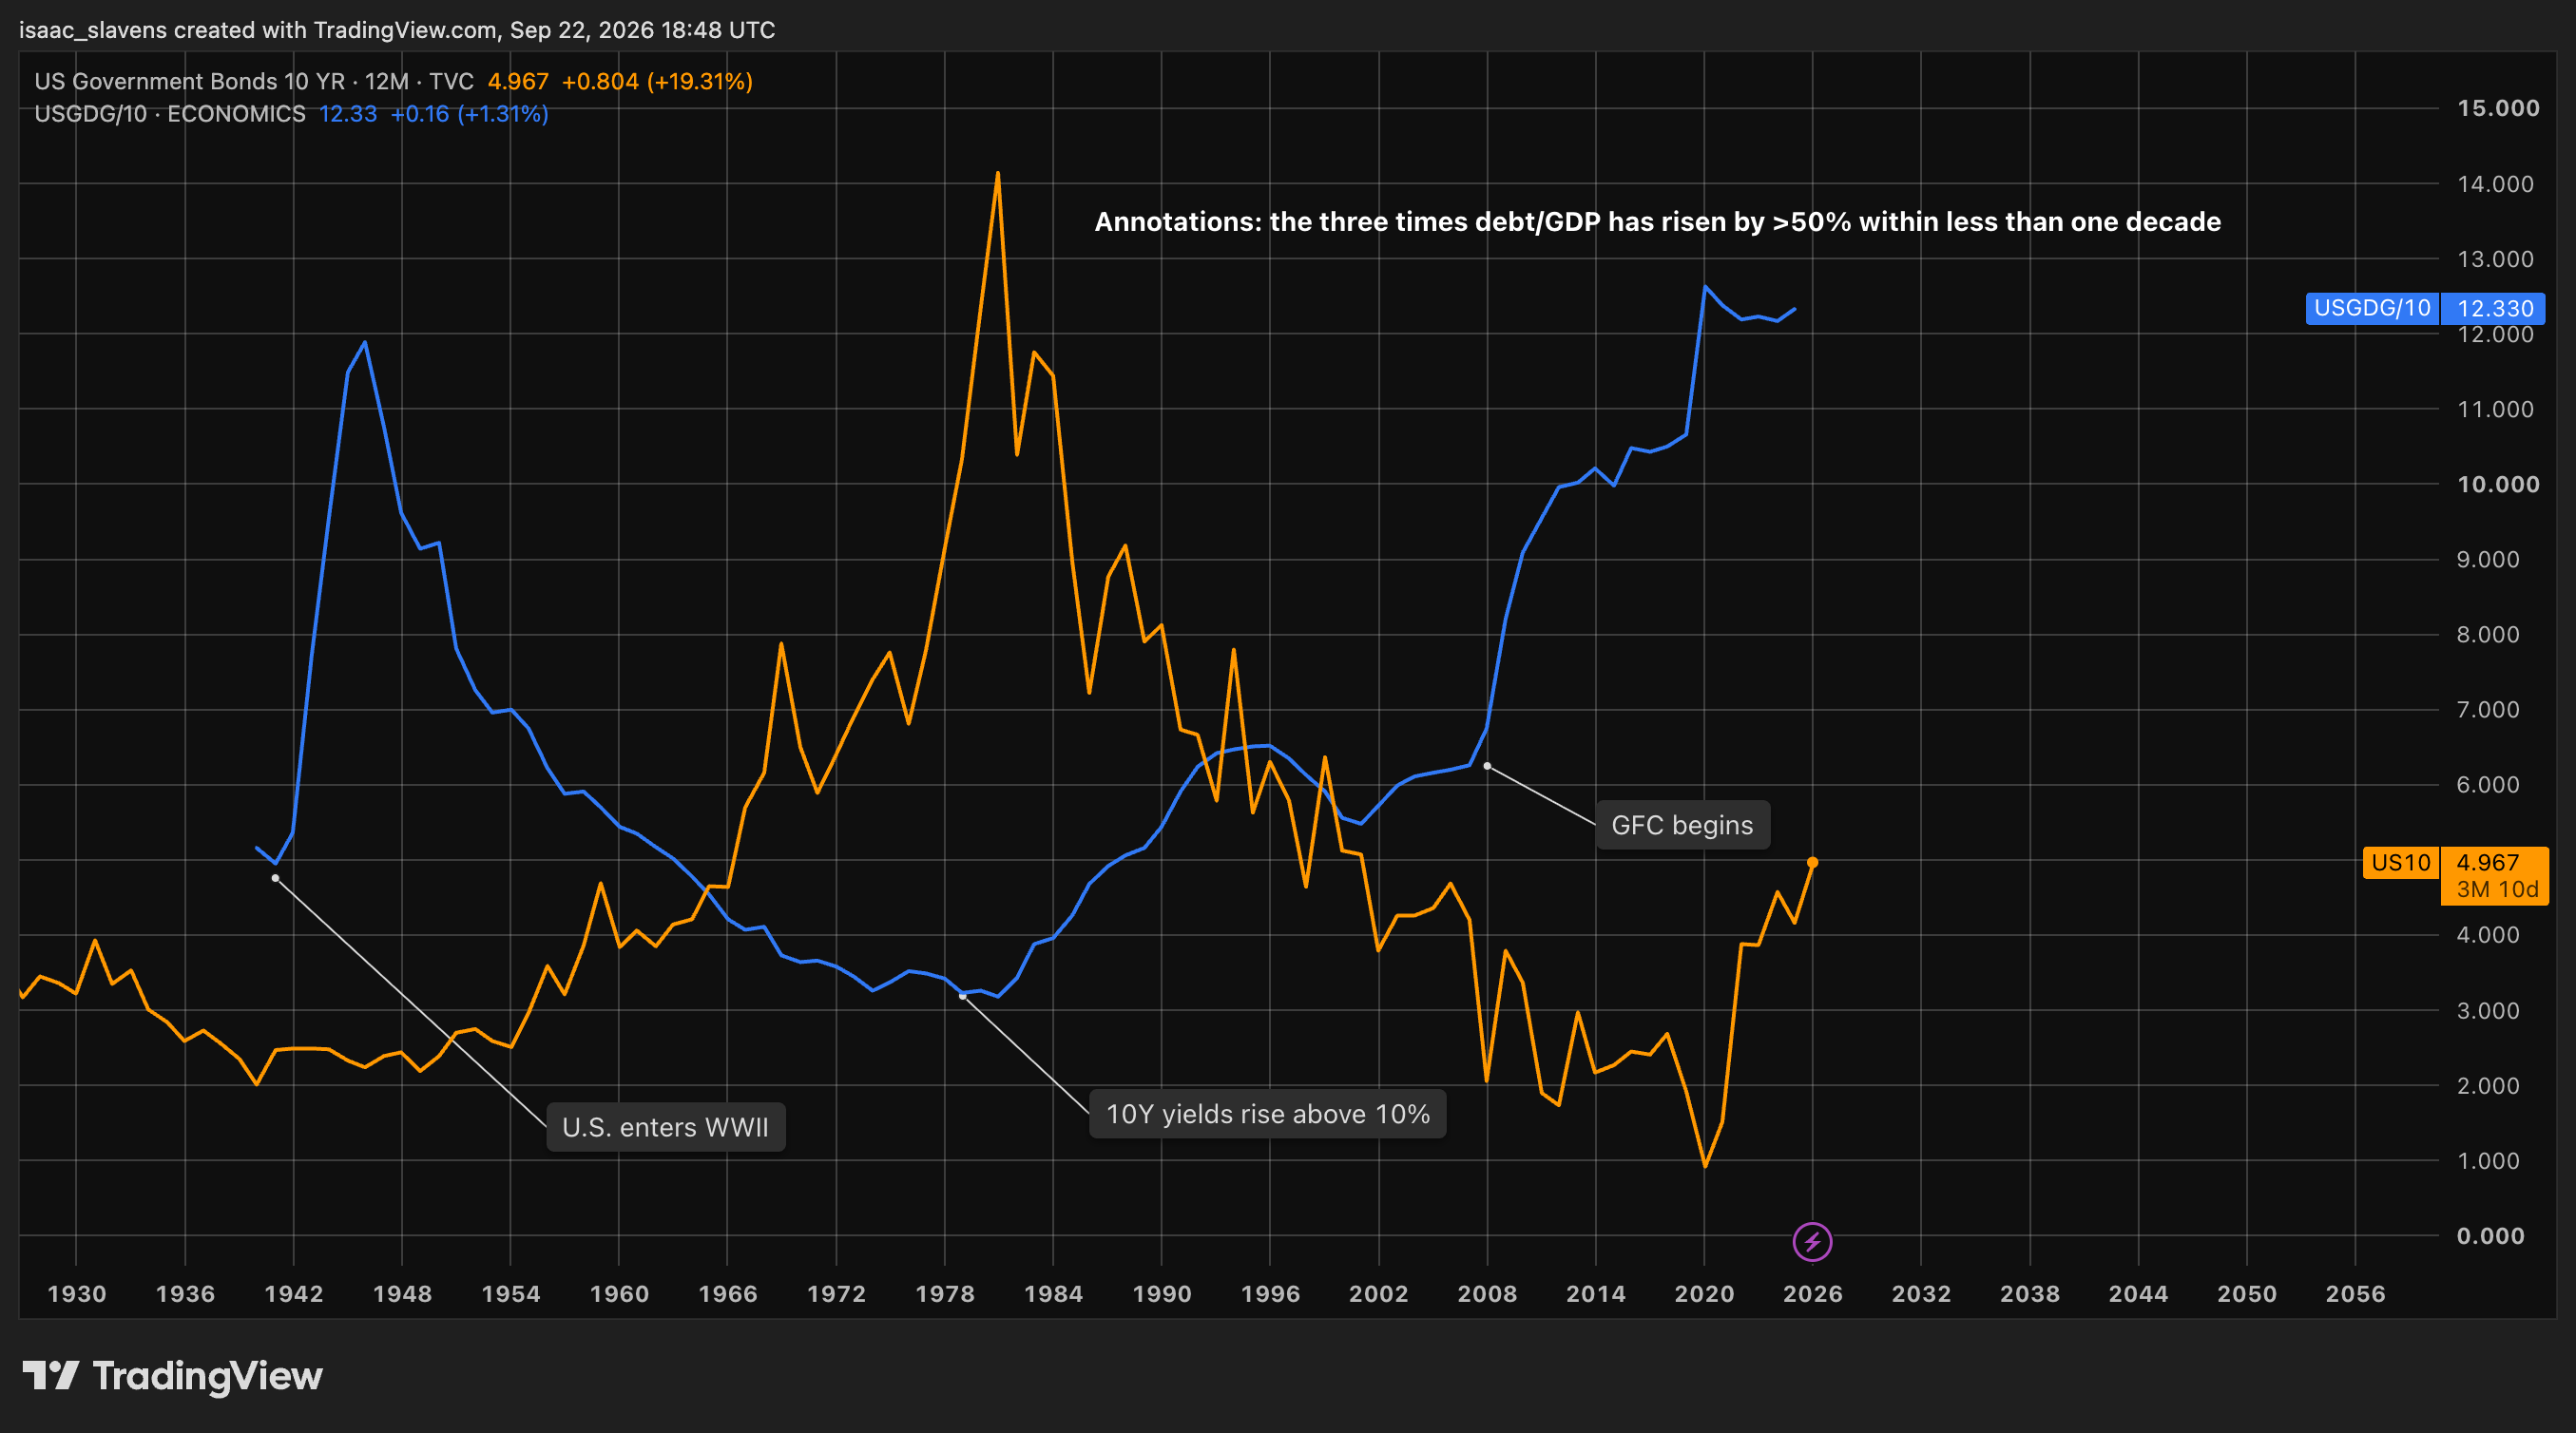This screenshot has height=1433, width=2576.
Task: Click the 2008 label on time axis
Action: 1487,1294
